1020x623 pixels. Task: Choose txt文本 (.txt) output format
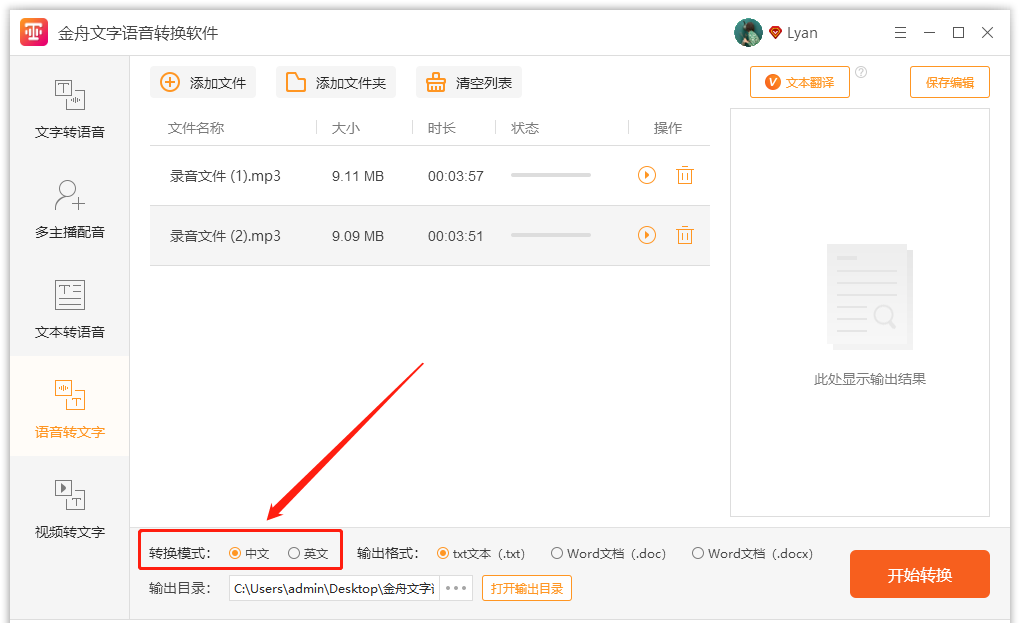(443, 553)
